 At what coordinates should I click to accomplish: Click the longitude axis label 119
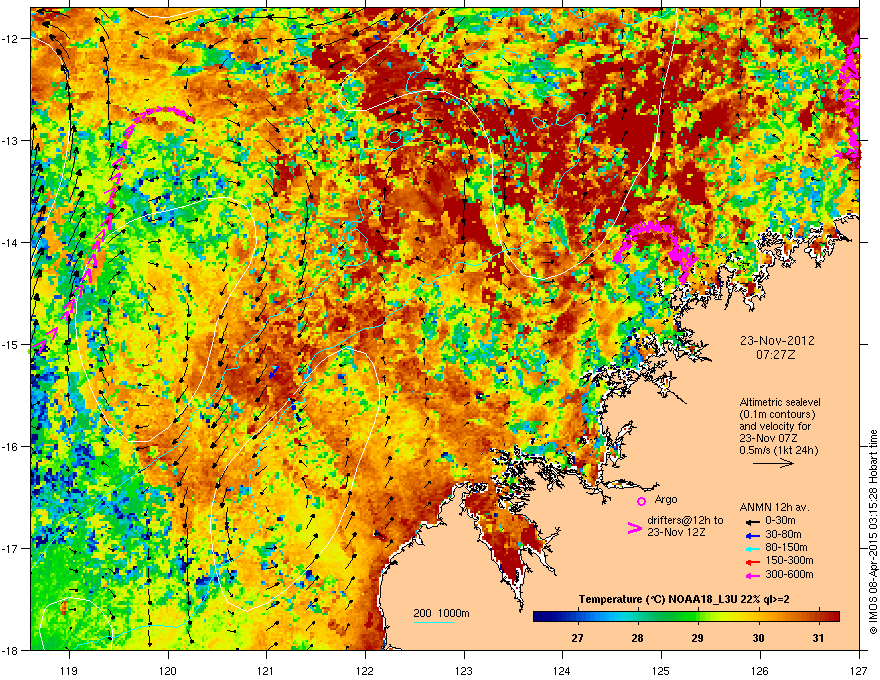69,670
